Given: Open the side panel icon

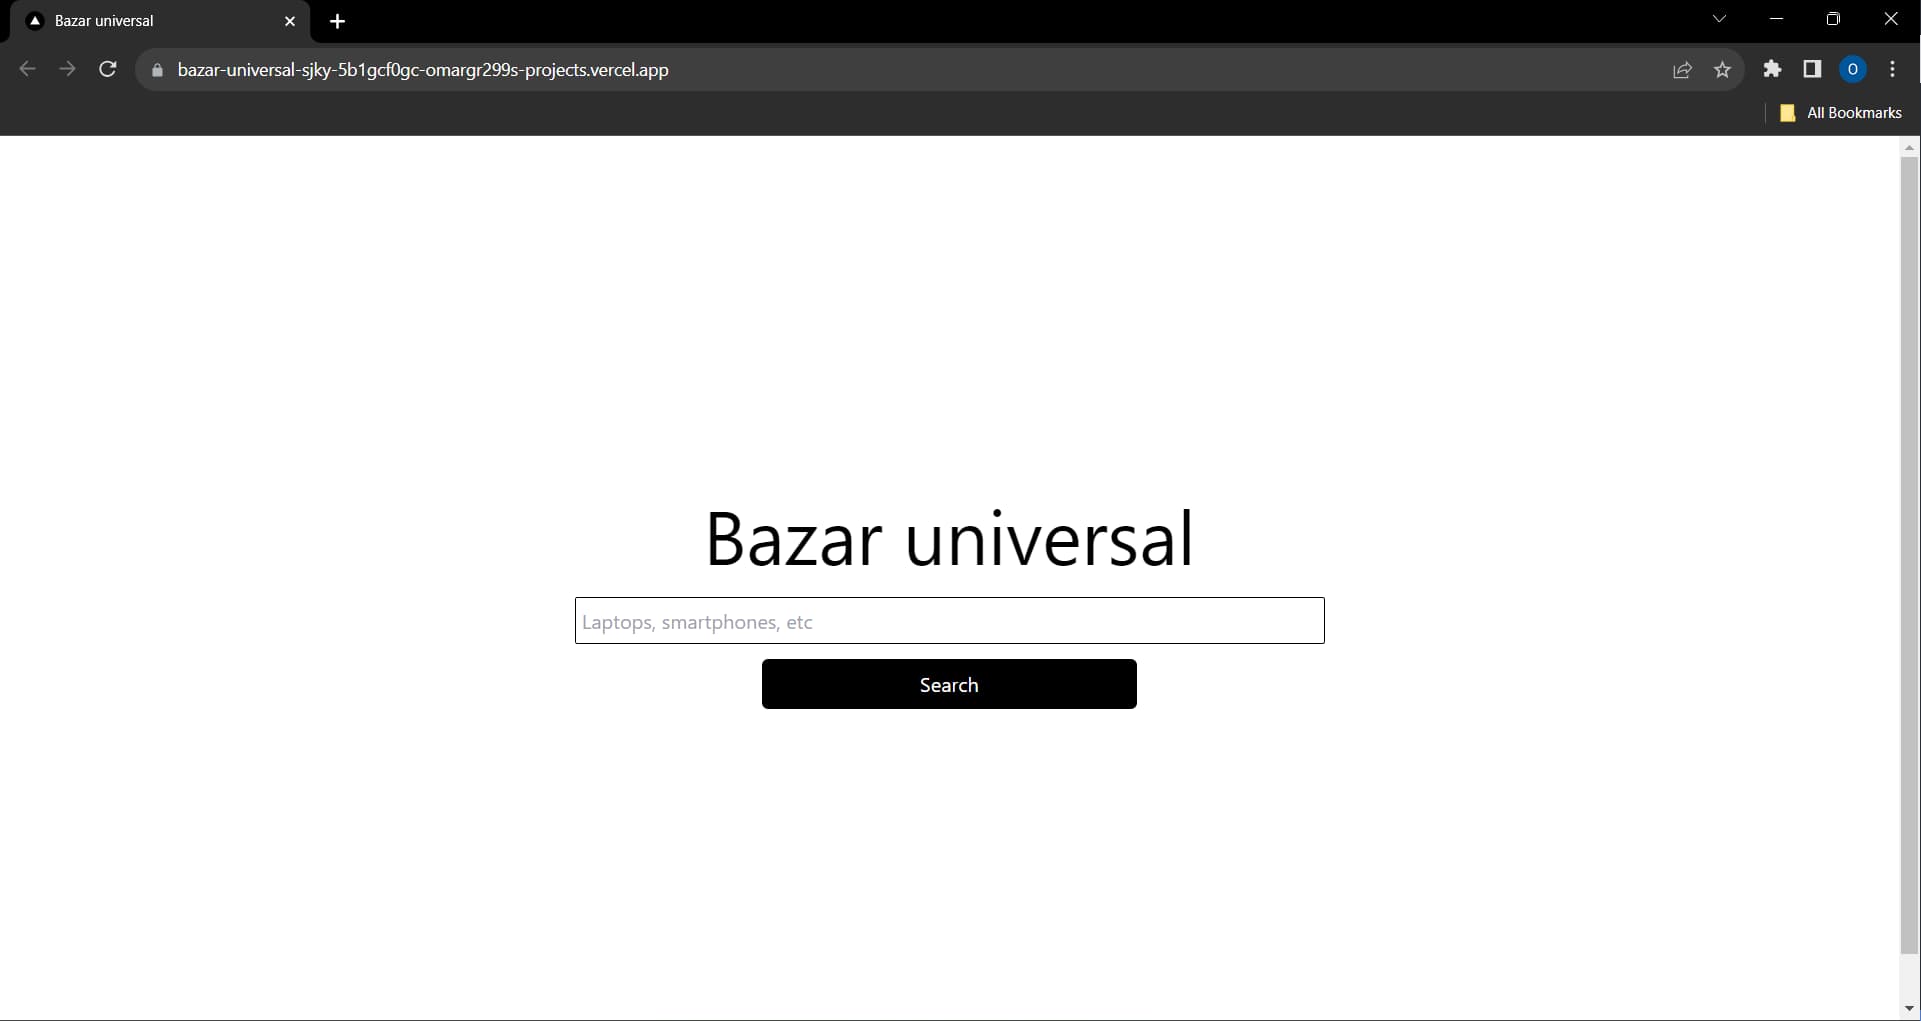Looking at the screenshot, I should coord(1812,69).
